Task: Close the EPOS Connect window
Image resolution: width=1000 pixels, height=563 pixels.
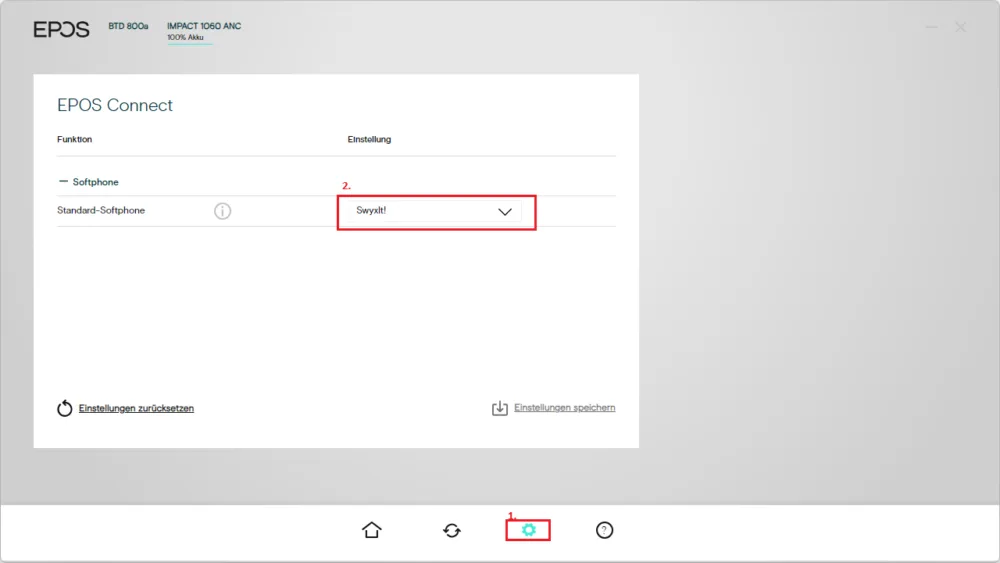Action: pyautogui.click(x=960, y=27)
